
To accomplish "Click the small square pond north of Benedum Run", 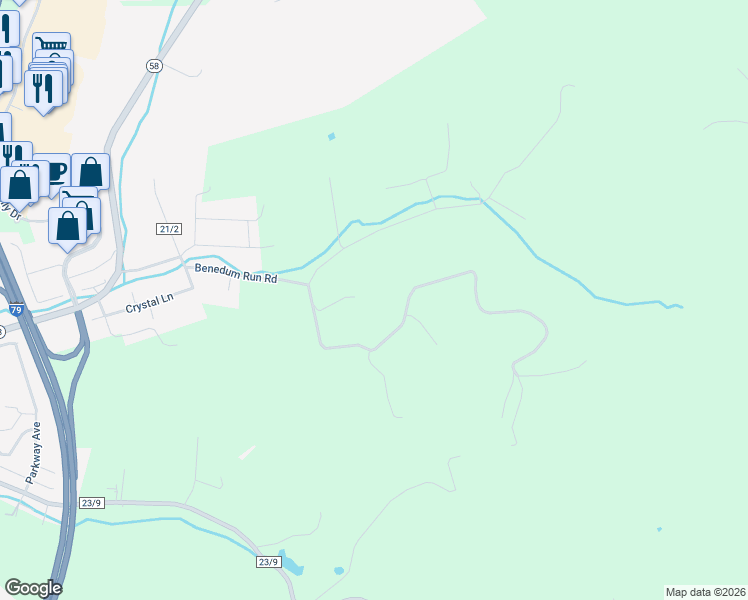I will point(332,137).
